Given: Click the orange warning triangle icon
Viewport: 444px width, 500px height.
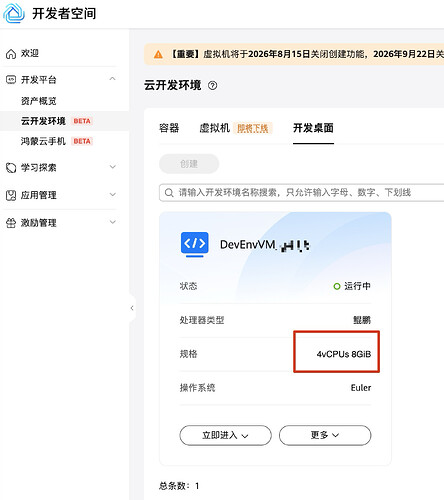Looking at the screenshot, I should (158, 54).
